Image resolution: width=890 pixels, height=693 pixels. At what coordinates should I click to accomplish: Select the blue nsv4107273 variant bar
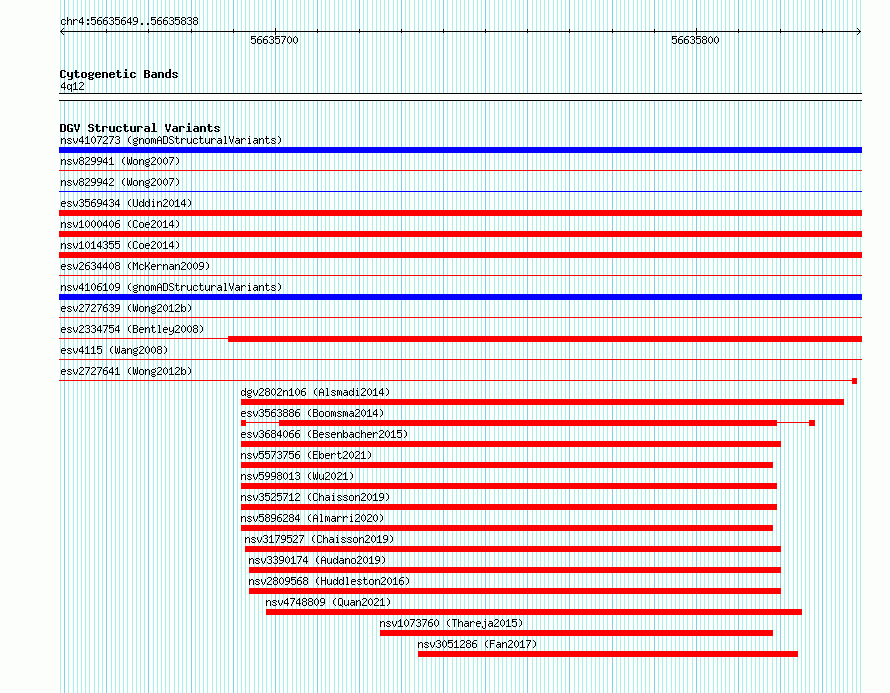click(x=460, y=150)
